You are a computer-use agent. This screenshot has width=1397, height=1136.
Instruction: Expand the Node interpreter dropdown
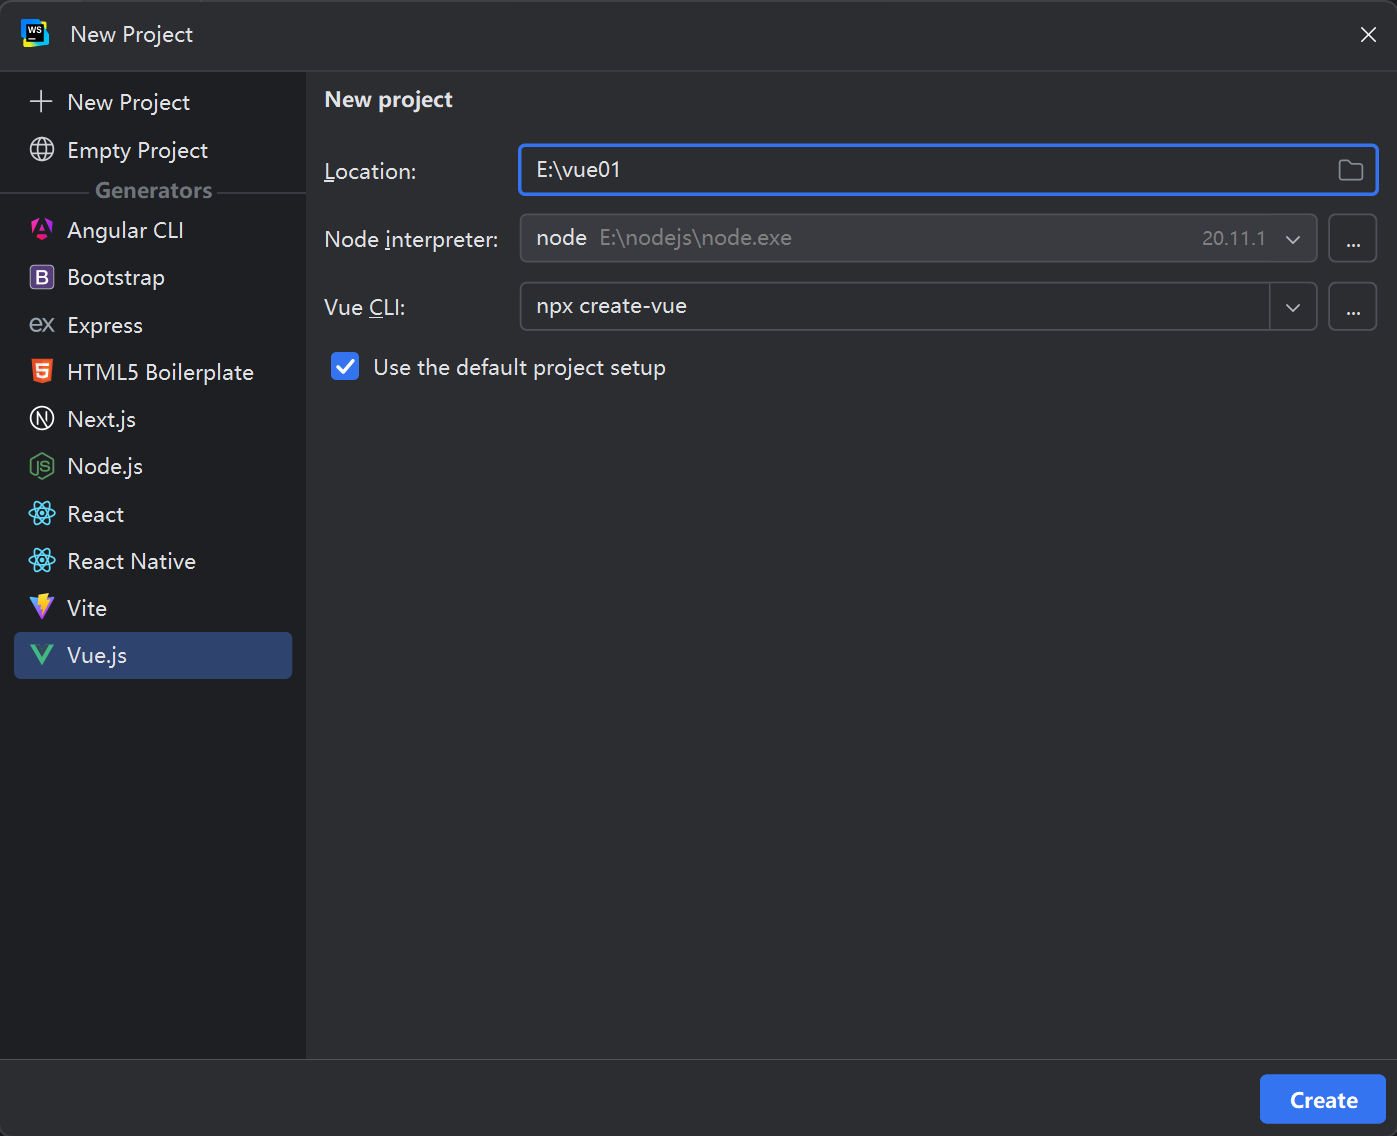click(x=1292, y=239)
